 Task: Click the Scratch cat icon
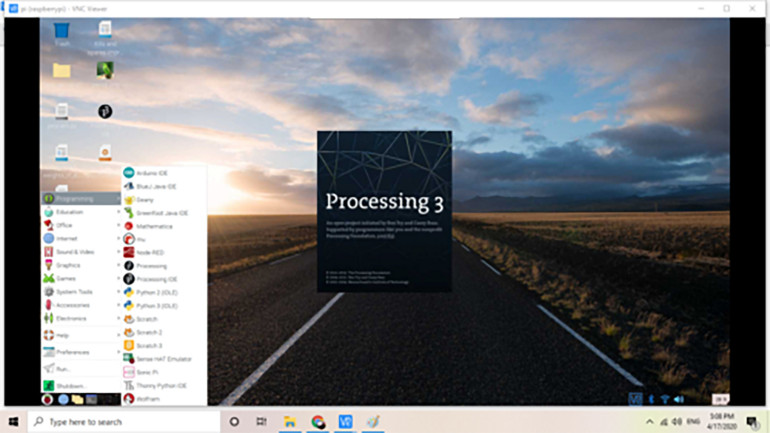129,319
